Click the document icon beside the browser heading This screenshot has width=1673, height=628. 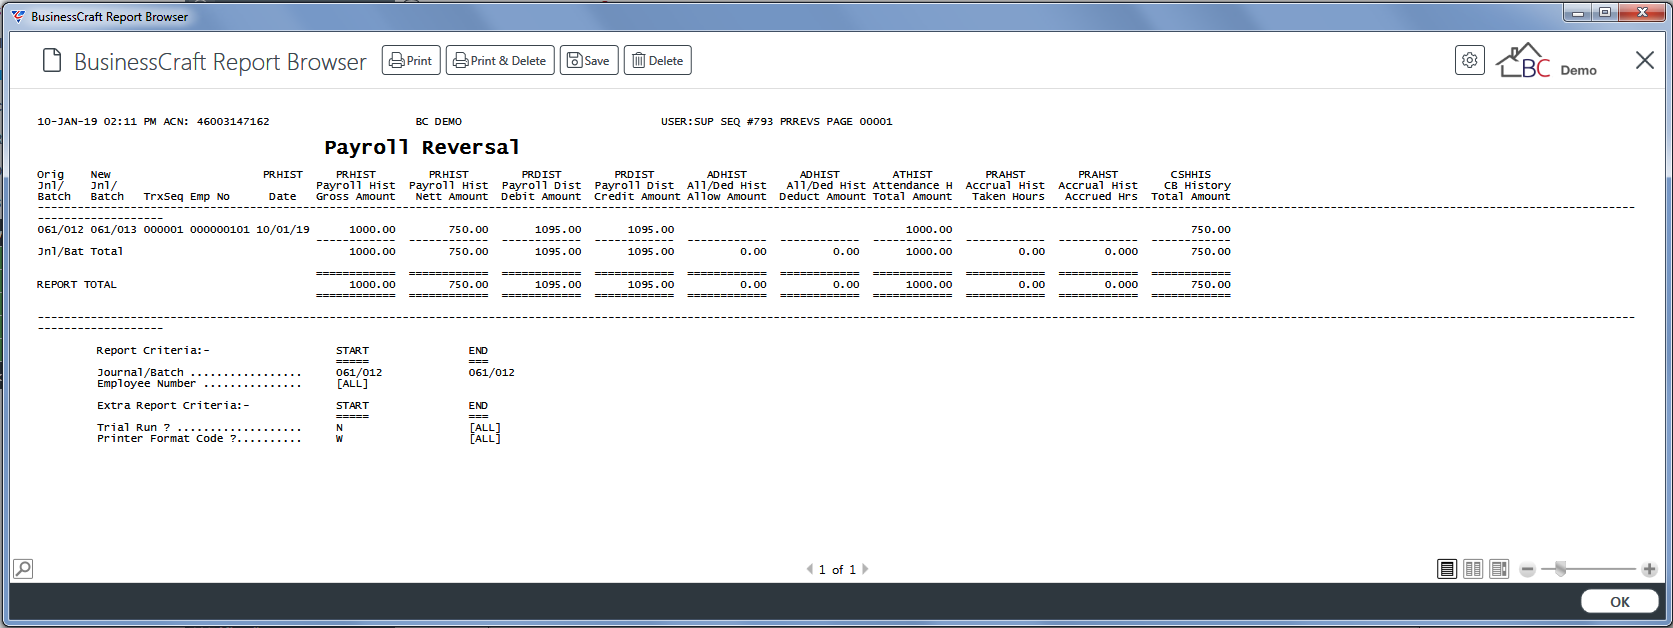click(x=52, y=61)
